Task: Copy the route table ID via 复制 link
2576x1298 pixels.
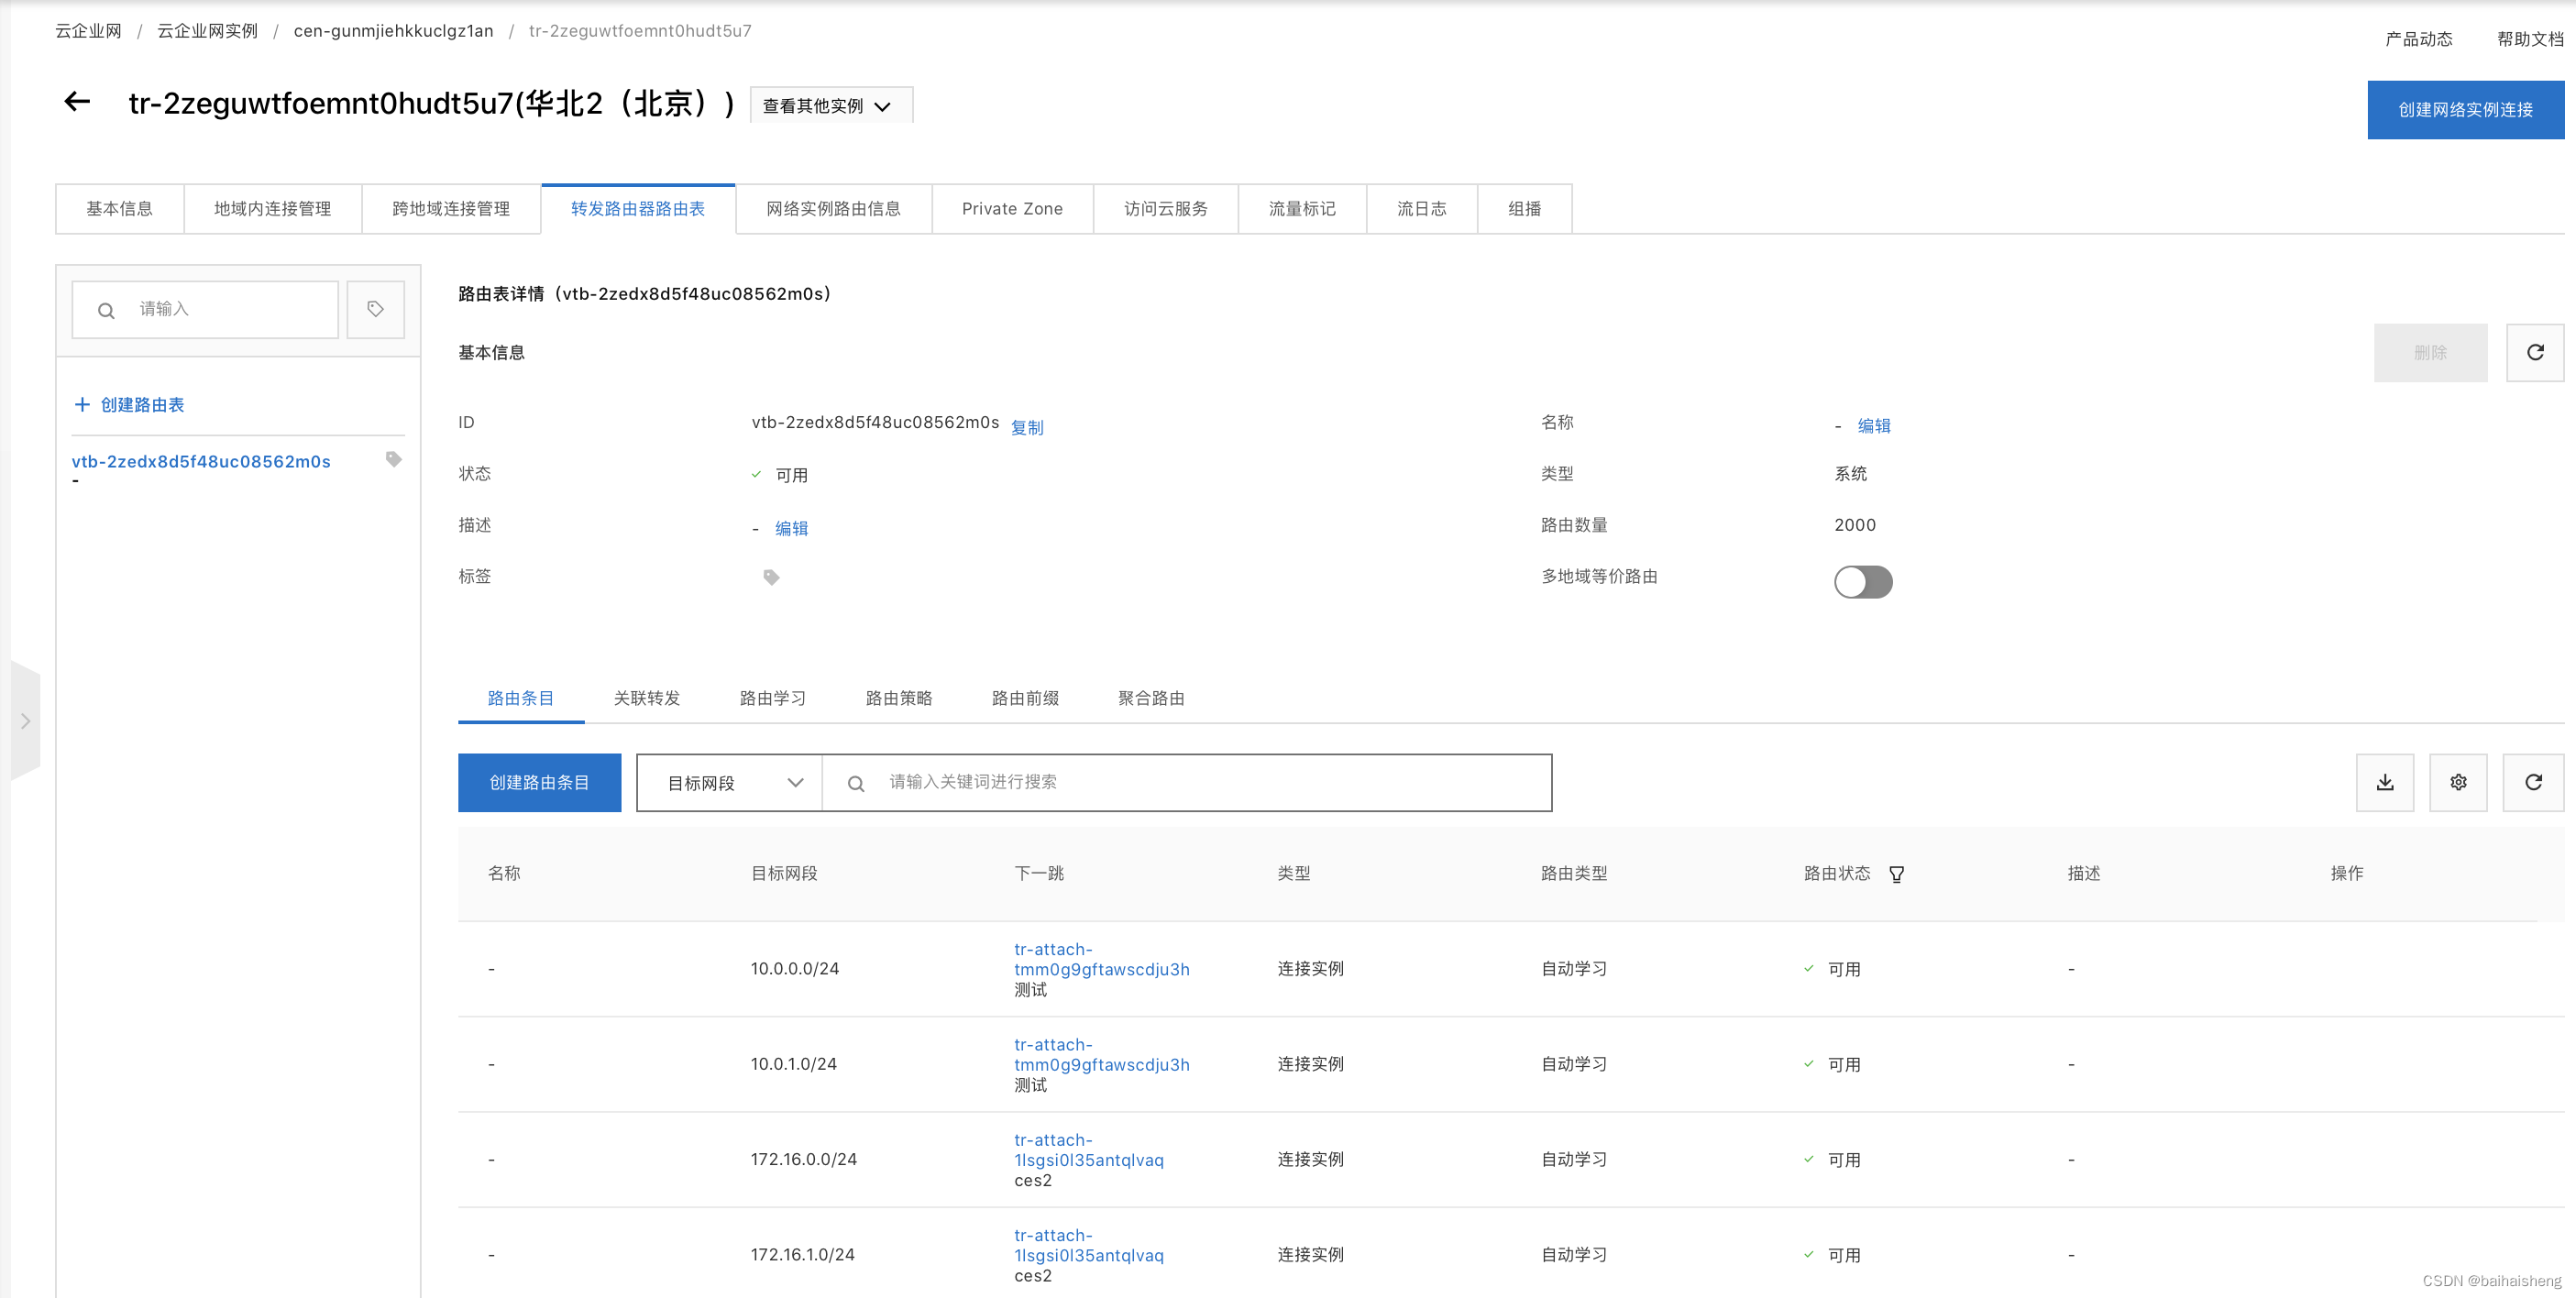Action: click(1027, 426)
